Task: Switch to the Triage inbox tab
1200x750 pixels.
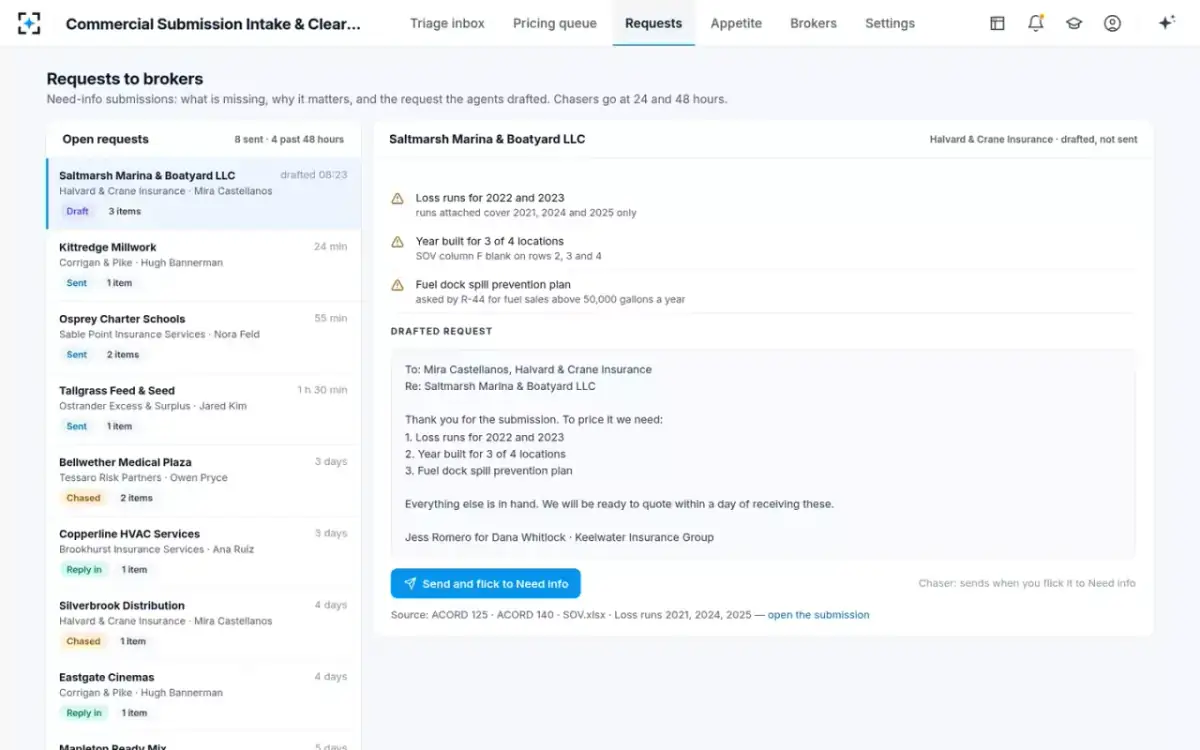Action: click(x=447, y=23)
